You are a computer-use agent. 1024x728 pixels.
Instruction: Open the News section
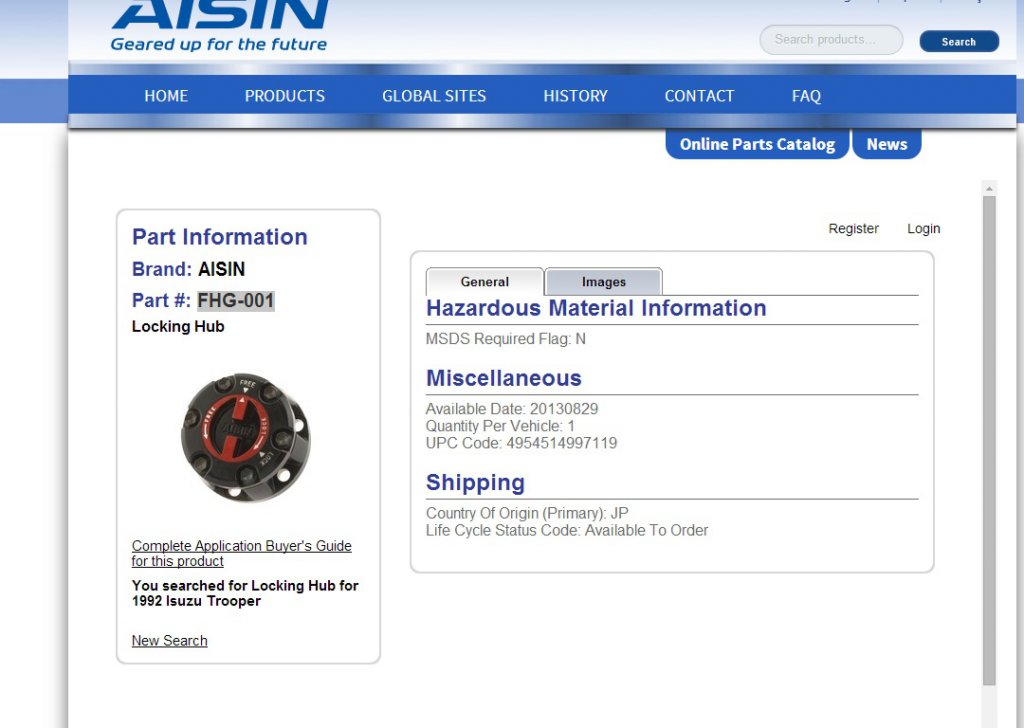tap(887, 144)
